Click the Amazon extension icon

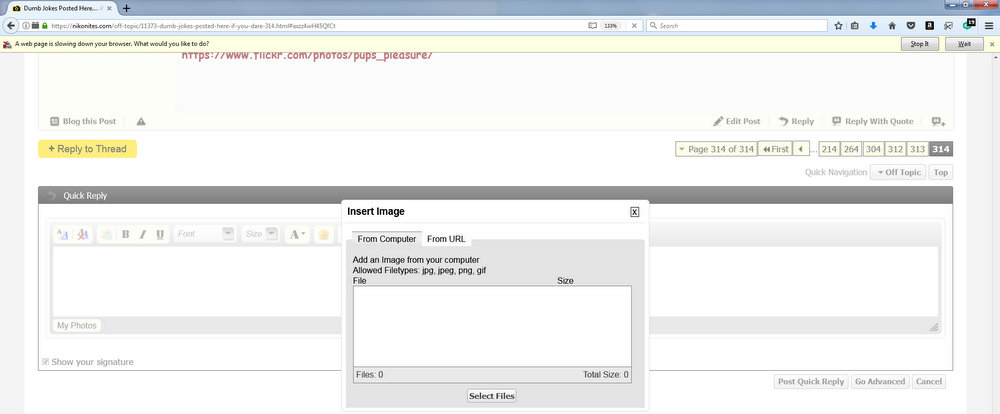tap(930, 26)
